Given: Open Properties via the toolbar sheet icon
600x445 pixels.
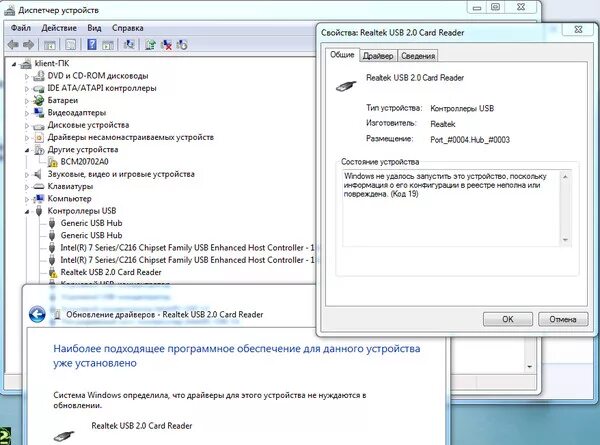Looking at the screenshot, I should tap(71, 45).
